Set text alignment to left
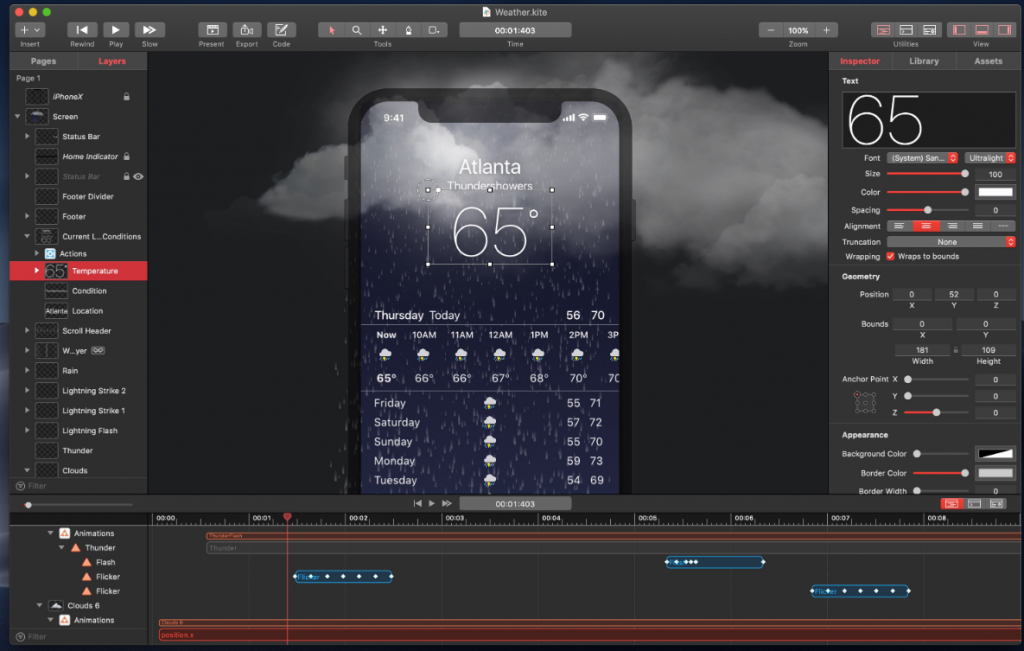Screen dimensions: 1024x651 [x=899, y=226]
